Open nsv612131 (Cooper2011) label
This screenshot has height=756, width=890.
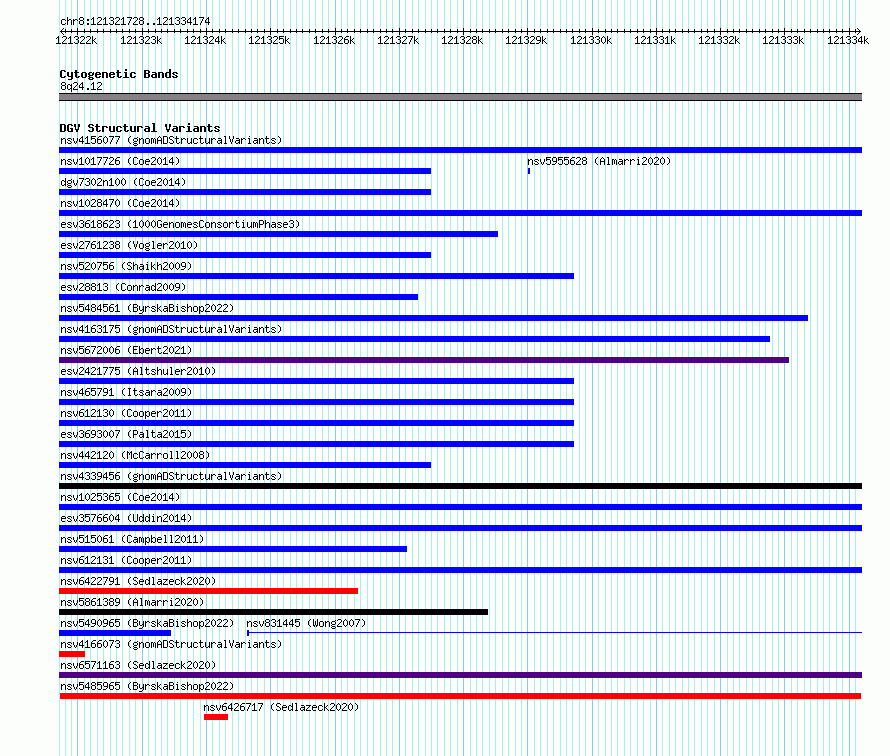pyautogui.click(x=126, y=560)
